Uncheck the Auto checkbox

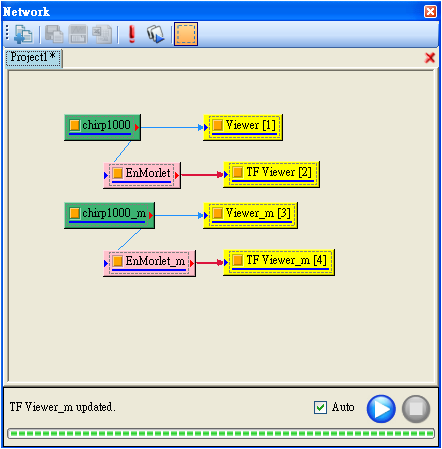pos(320,407)
